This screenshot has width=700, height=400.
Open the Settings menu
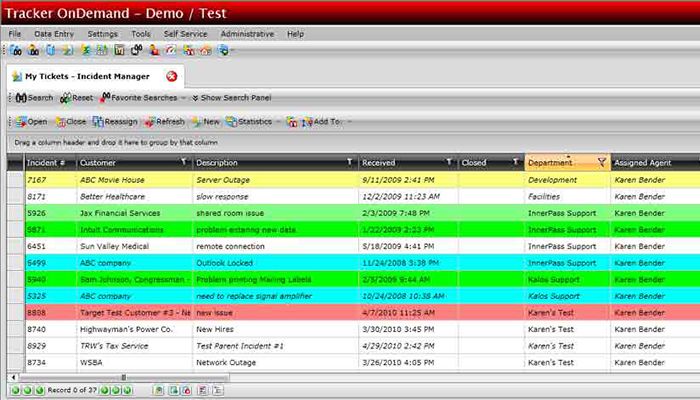point(103,34)
